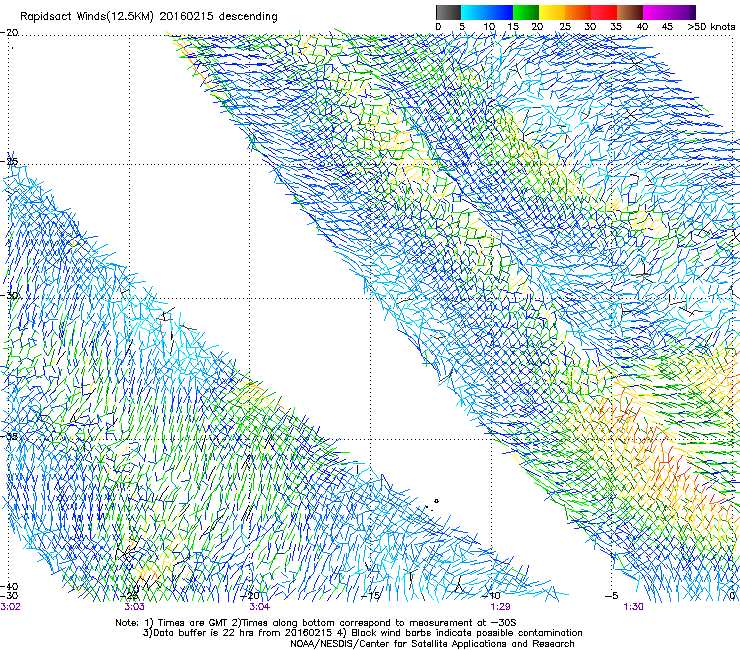The height and width of the screenshot is (650, 740).
Task: Click the '3:02' time label
Action: pos(10,607)
